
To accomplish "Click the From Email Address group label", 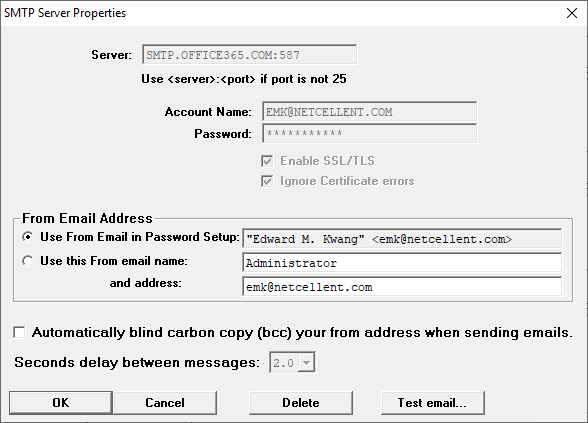I will point(87,218).
